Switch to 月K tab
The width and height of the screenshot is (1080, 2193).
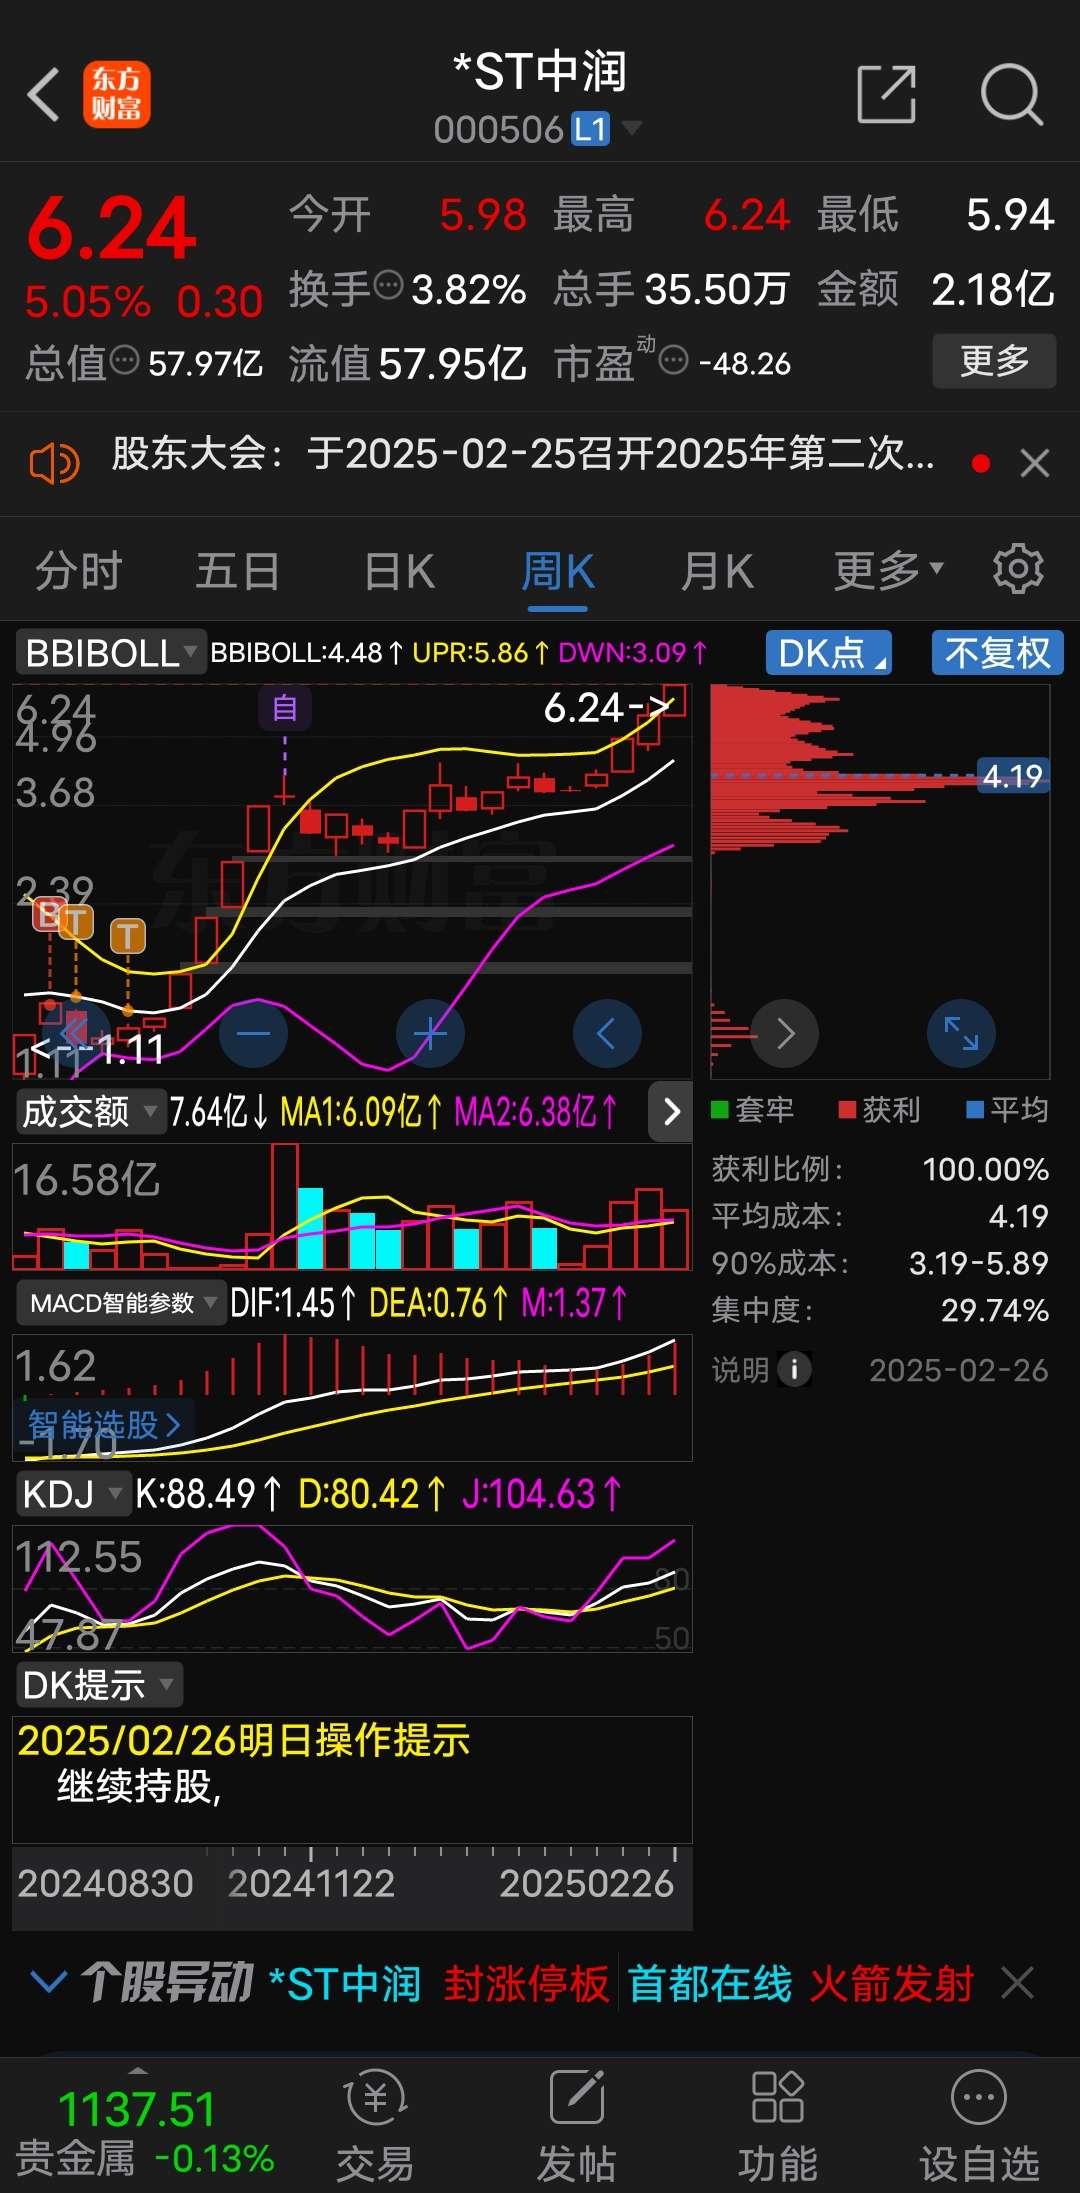pyautogui.click(x=717, y=571)
